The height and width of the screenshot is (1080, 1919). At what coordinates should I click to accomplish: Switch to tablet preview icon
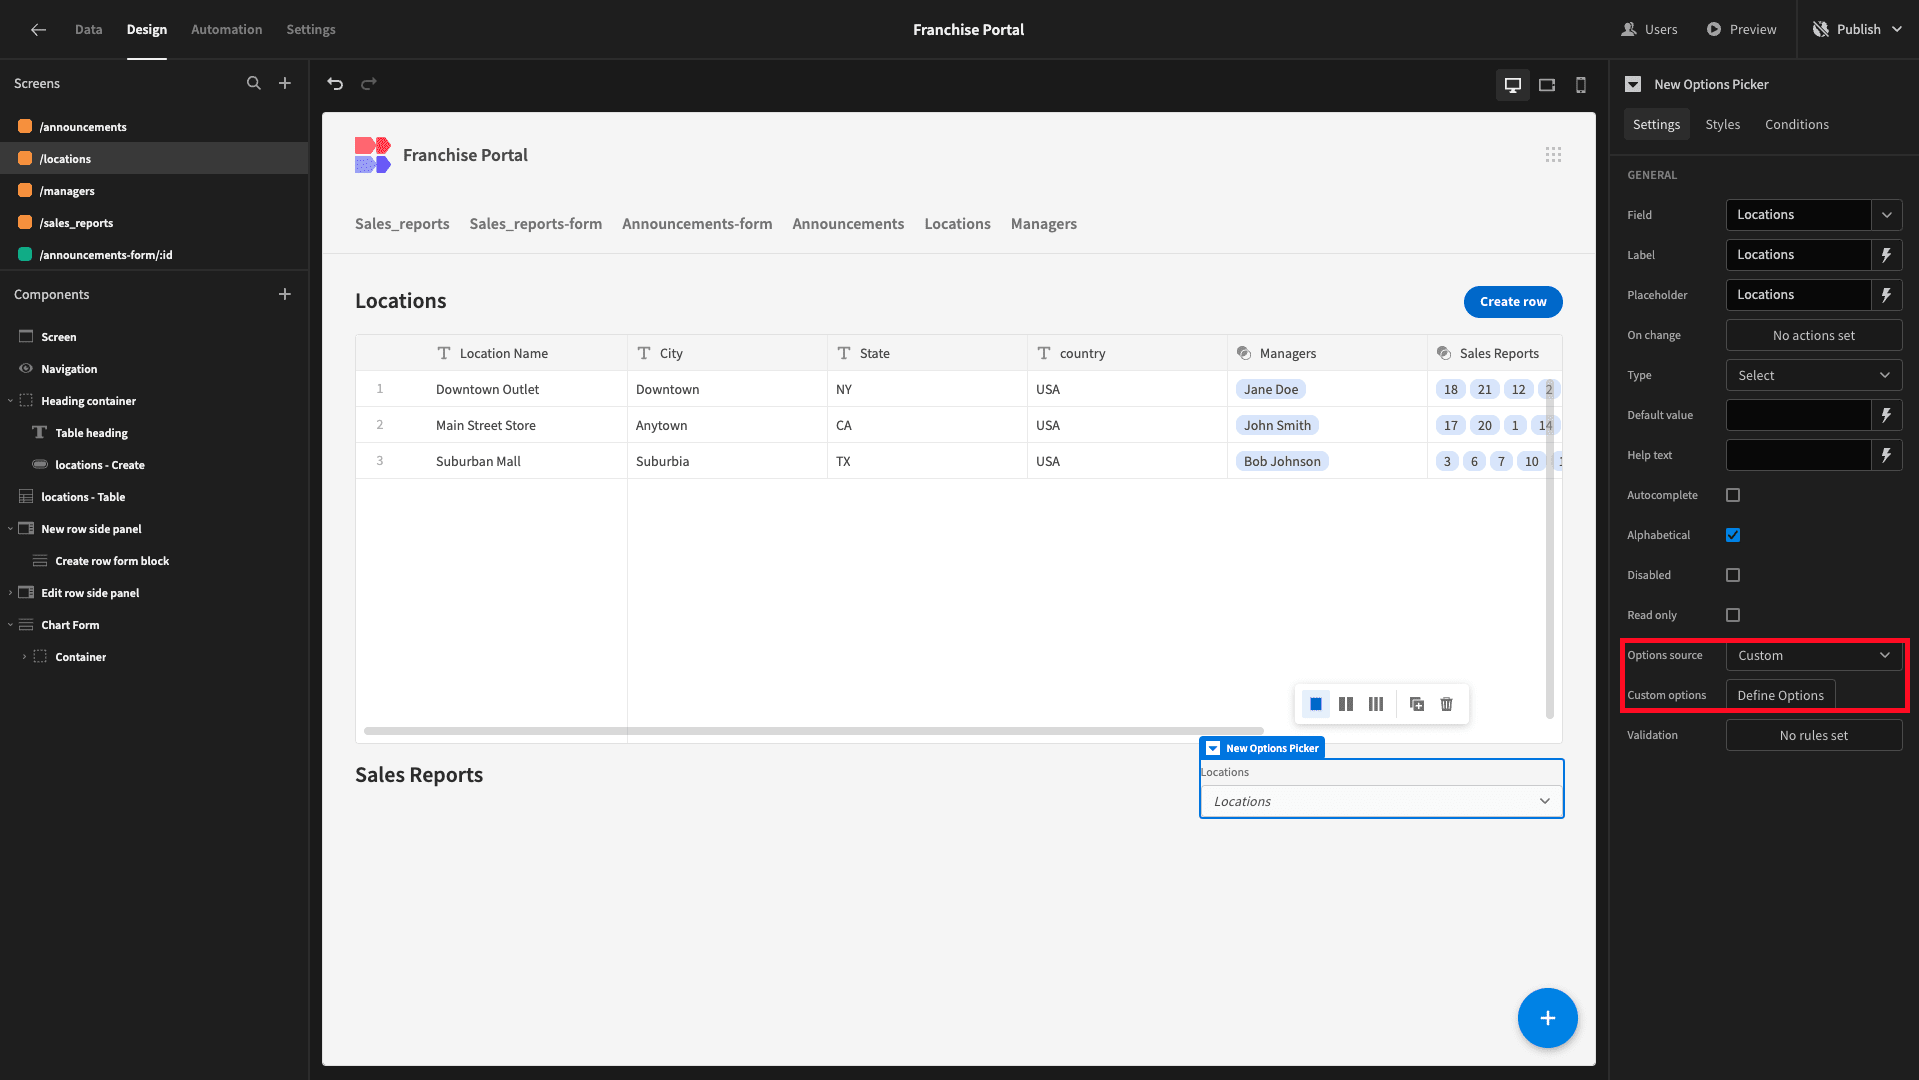point(1547,85)
